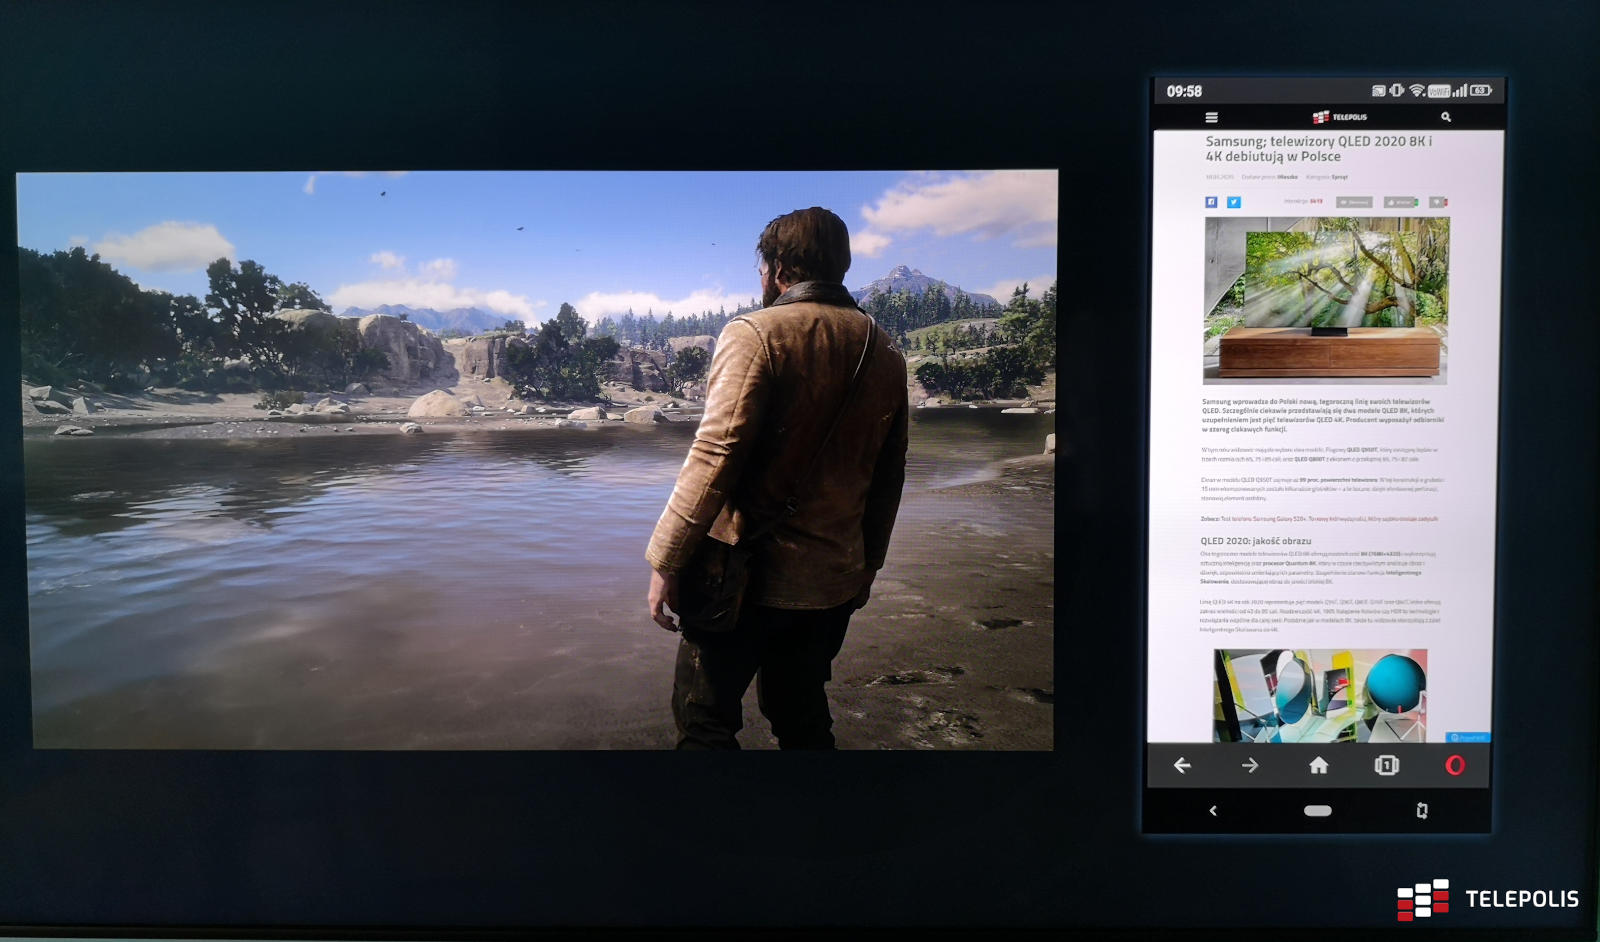Tap the Android home pill button
Screen dimensions: 1600x942
coord(1317,810)
